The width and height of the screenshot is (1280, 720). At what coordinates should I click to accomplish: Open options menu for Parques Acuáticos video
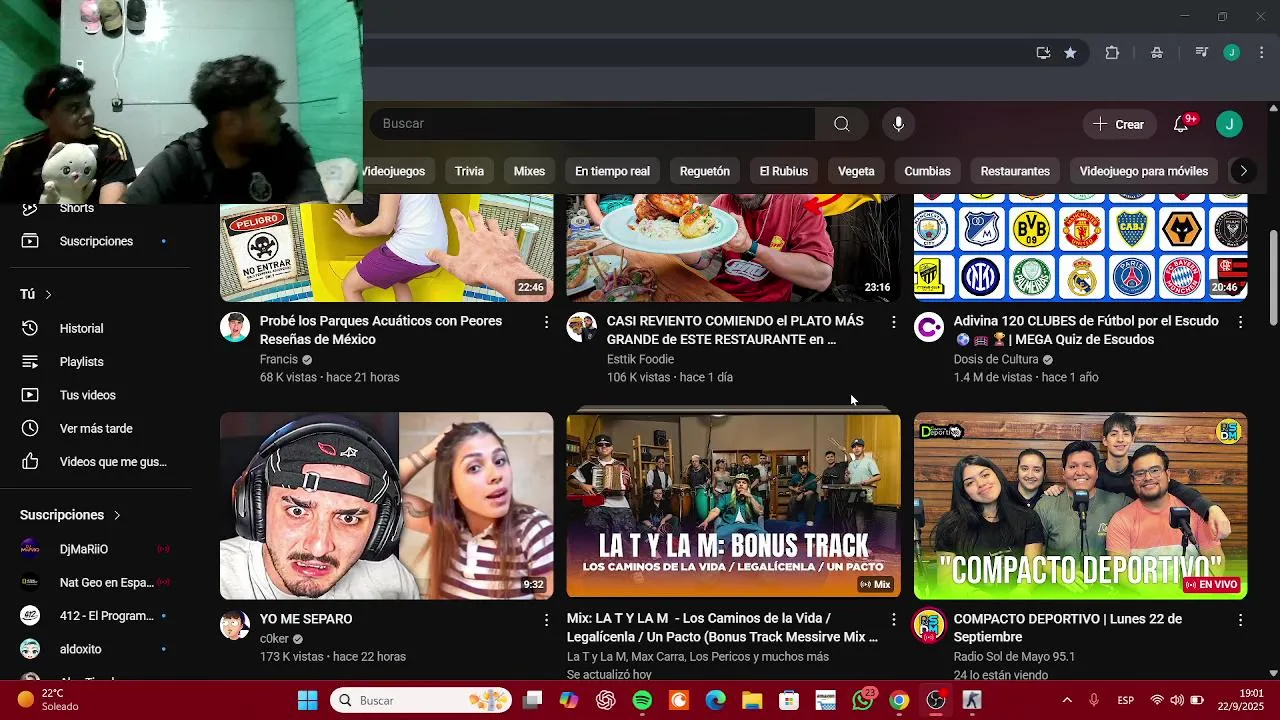point(546,322)
